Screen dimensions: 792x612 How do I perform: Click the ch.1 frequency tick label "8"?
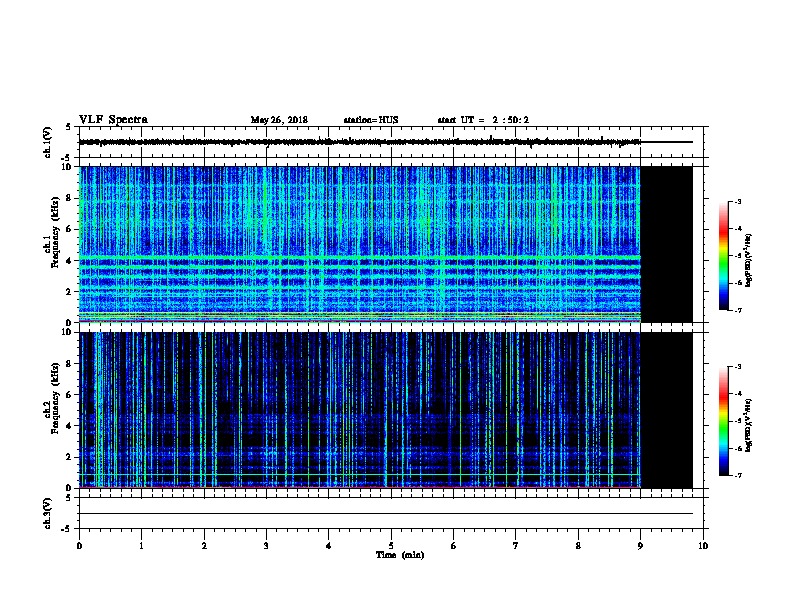[x=71, y=198]
